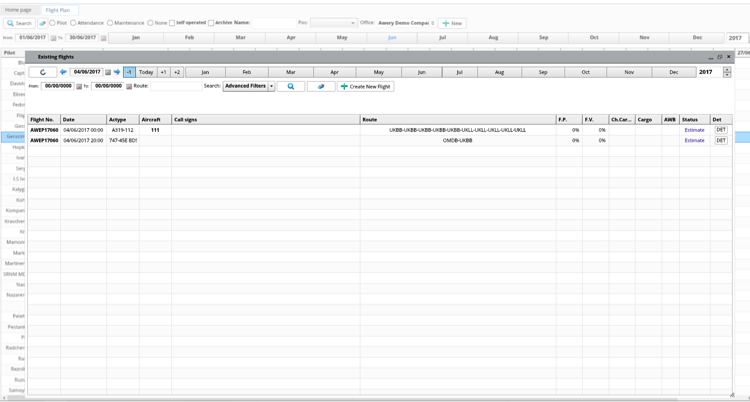Click the eraser clear filters button

click(321, 87)
